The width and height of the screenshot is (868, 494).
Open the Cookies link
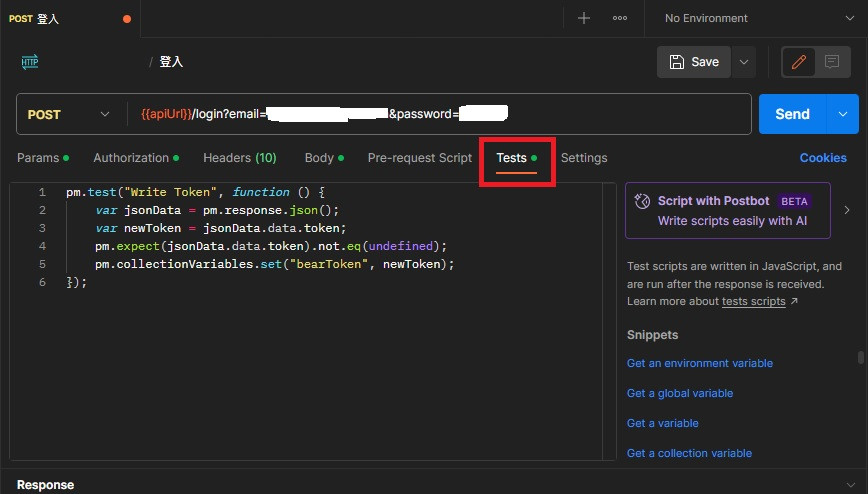tap(823, 158)
